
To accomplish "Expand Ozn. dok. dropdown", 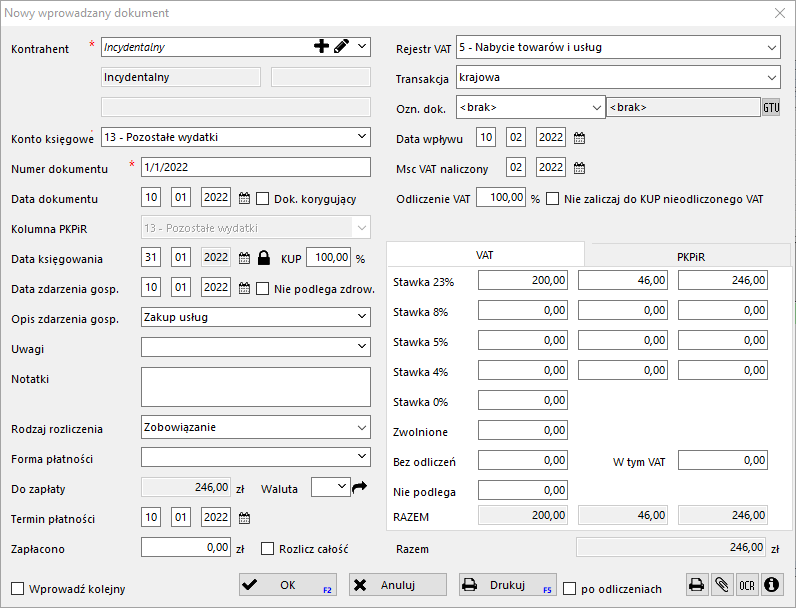I will click(x=596, y=108).
